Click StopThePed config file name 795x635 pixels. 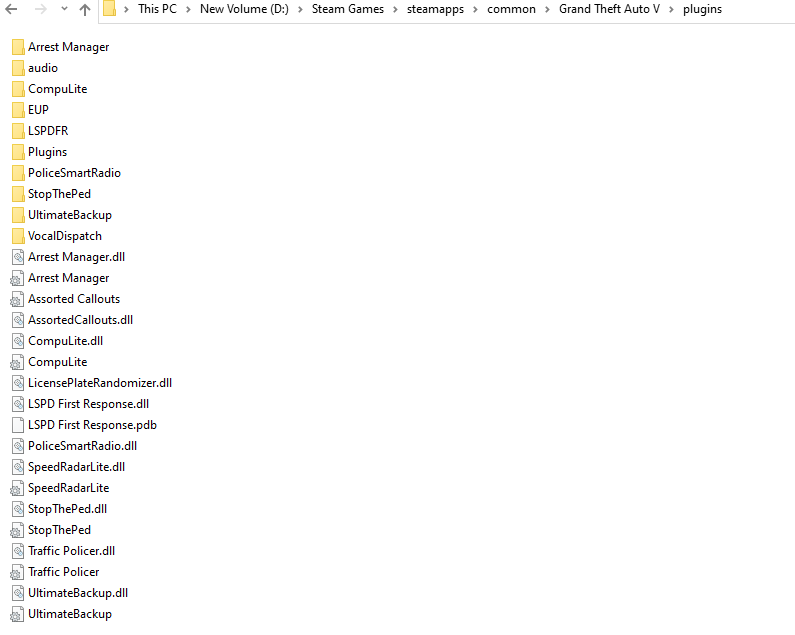(59, 530)
